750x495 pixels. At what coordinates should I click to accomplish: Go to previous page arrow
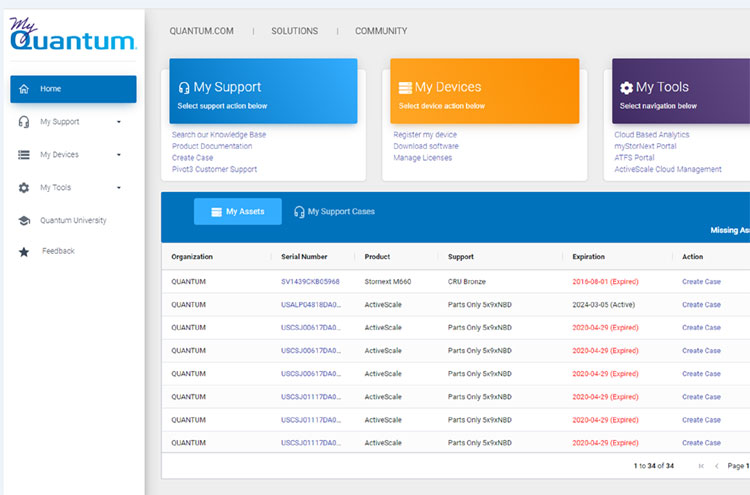point(717,466)
